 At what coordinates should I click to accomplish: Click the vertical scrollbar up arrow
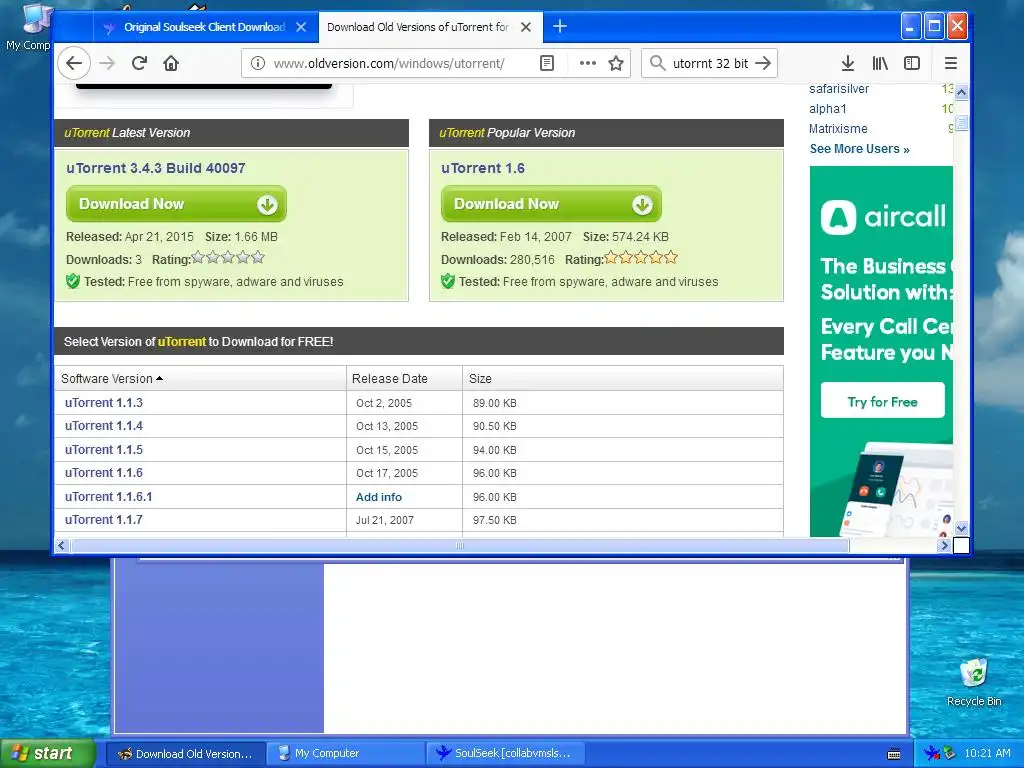961,92
